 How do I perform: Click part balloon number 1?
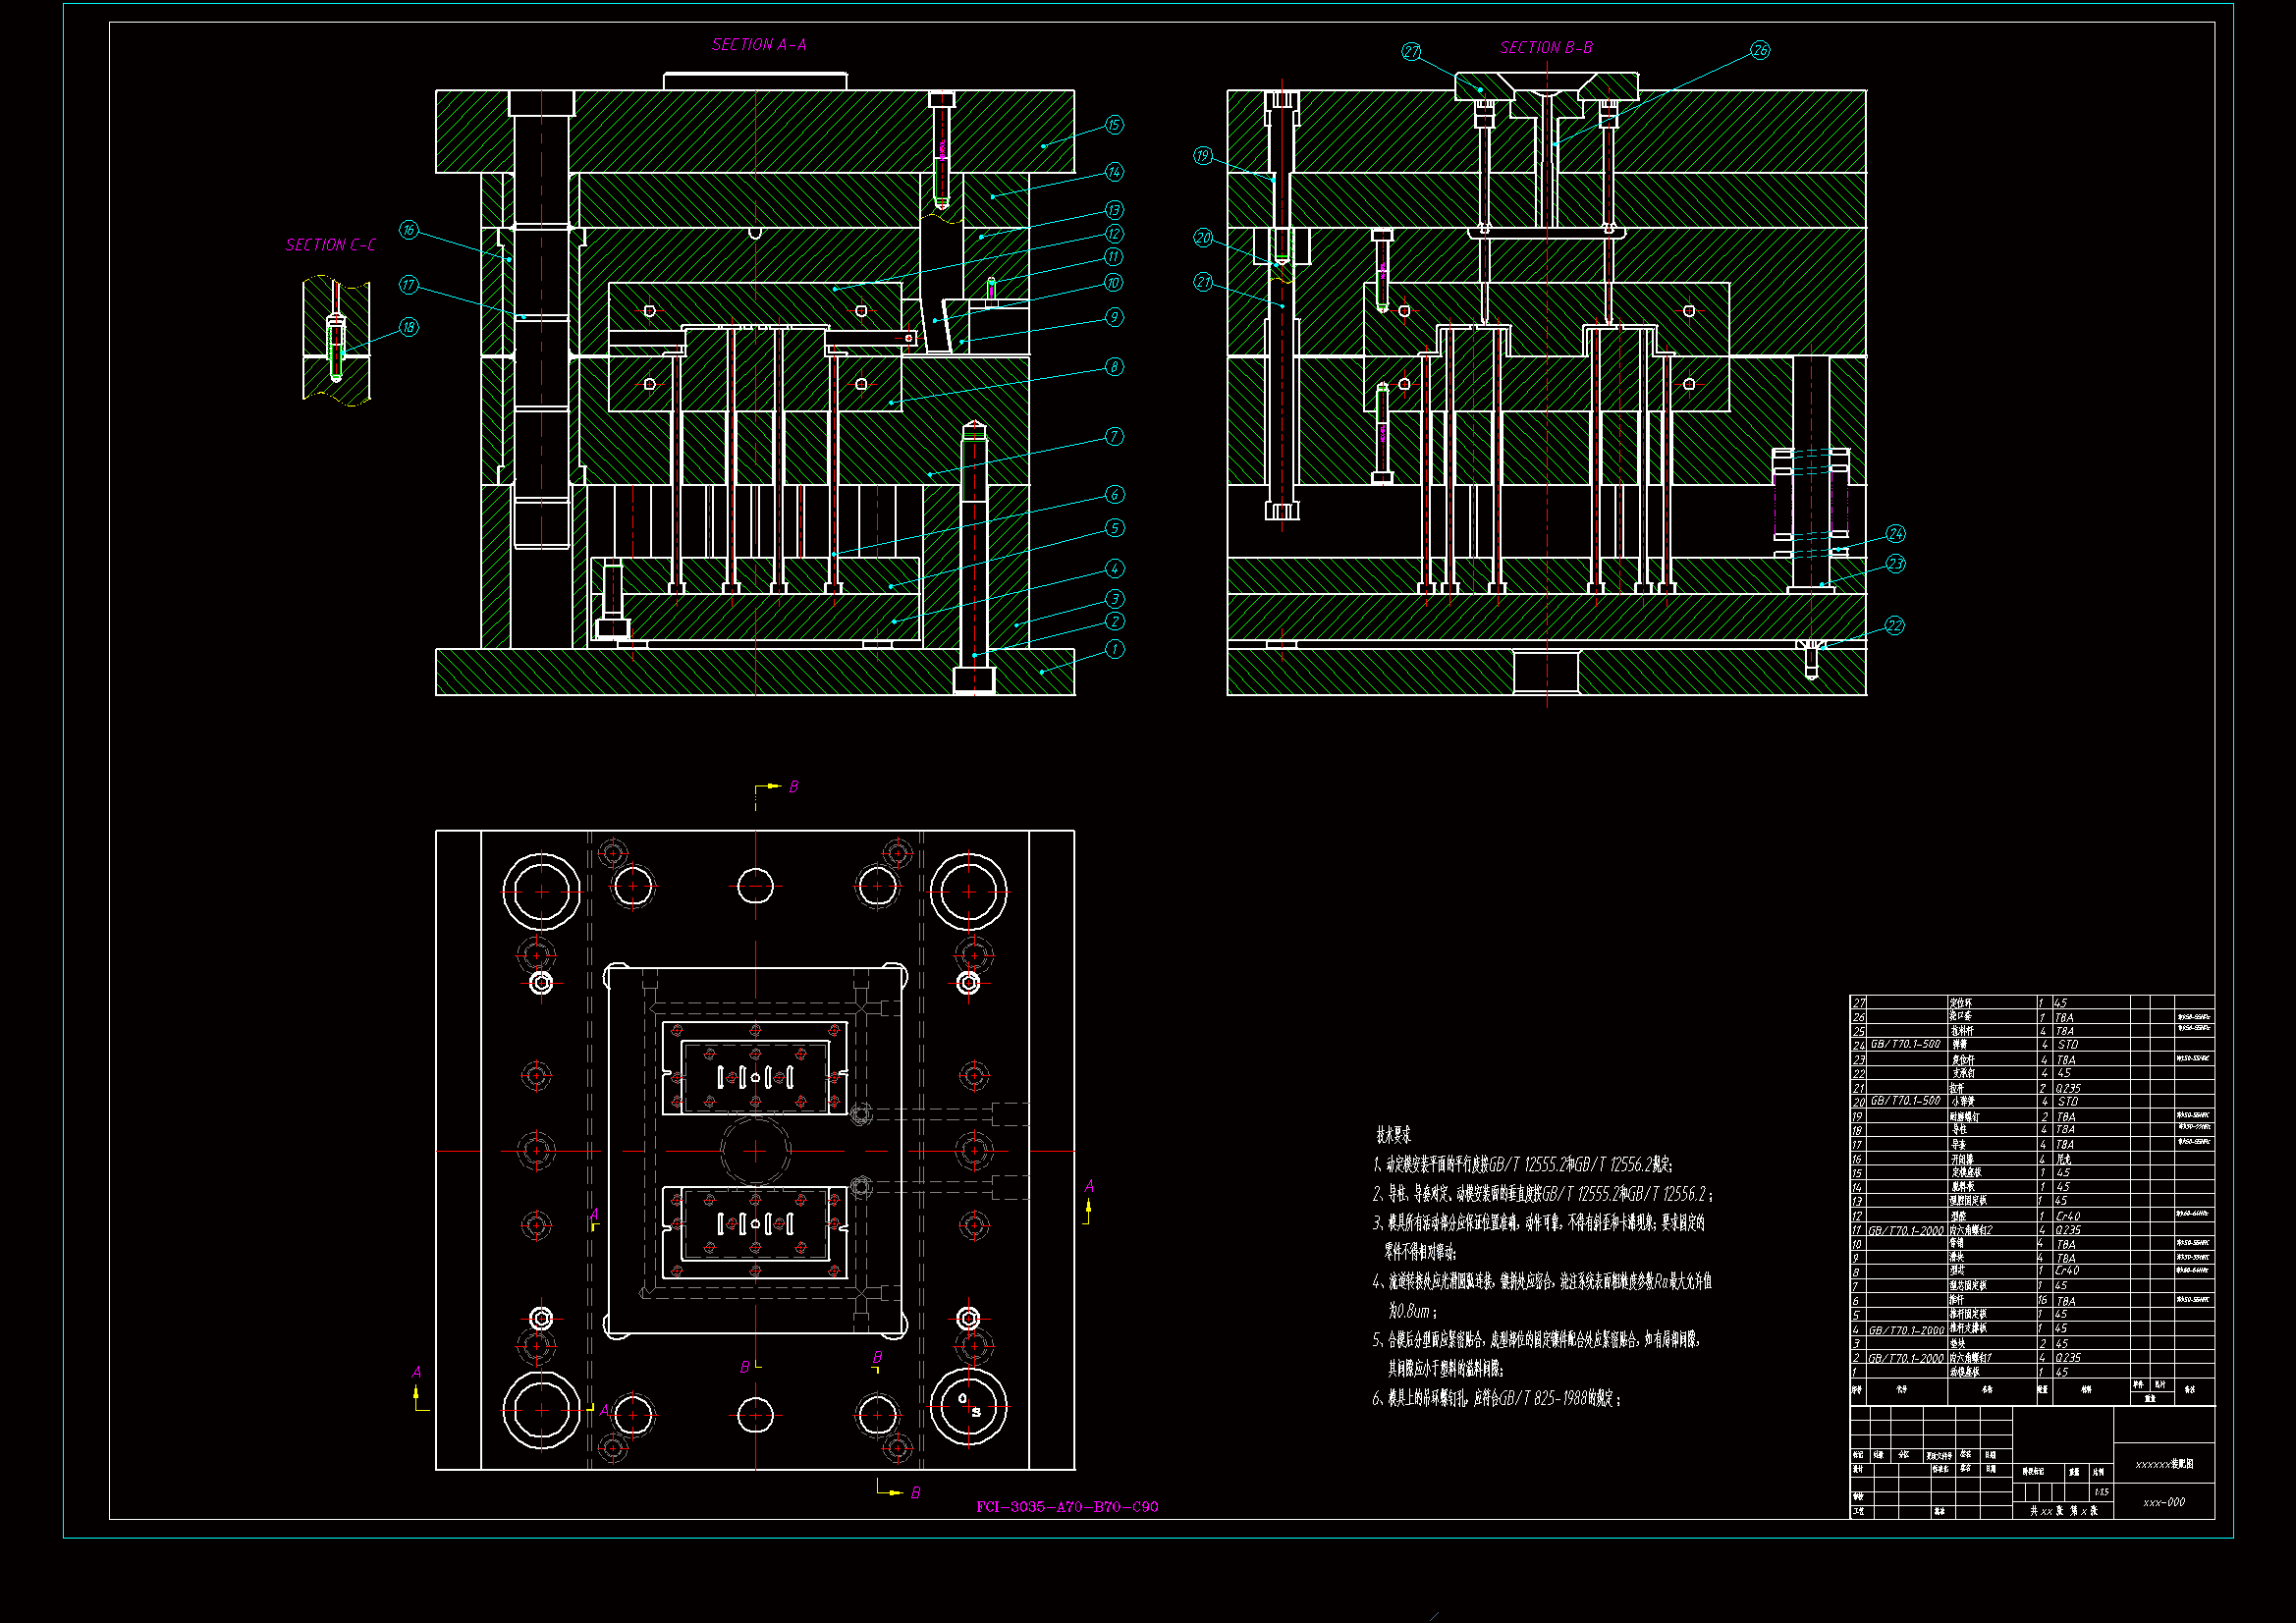tap(1115, 649)
